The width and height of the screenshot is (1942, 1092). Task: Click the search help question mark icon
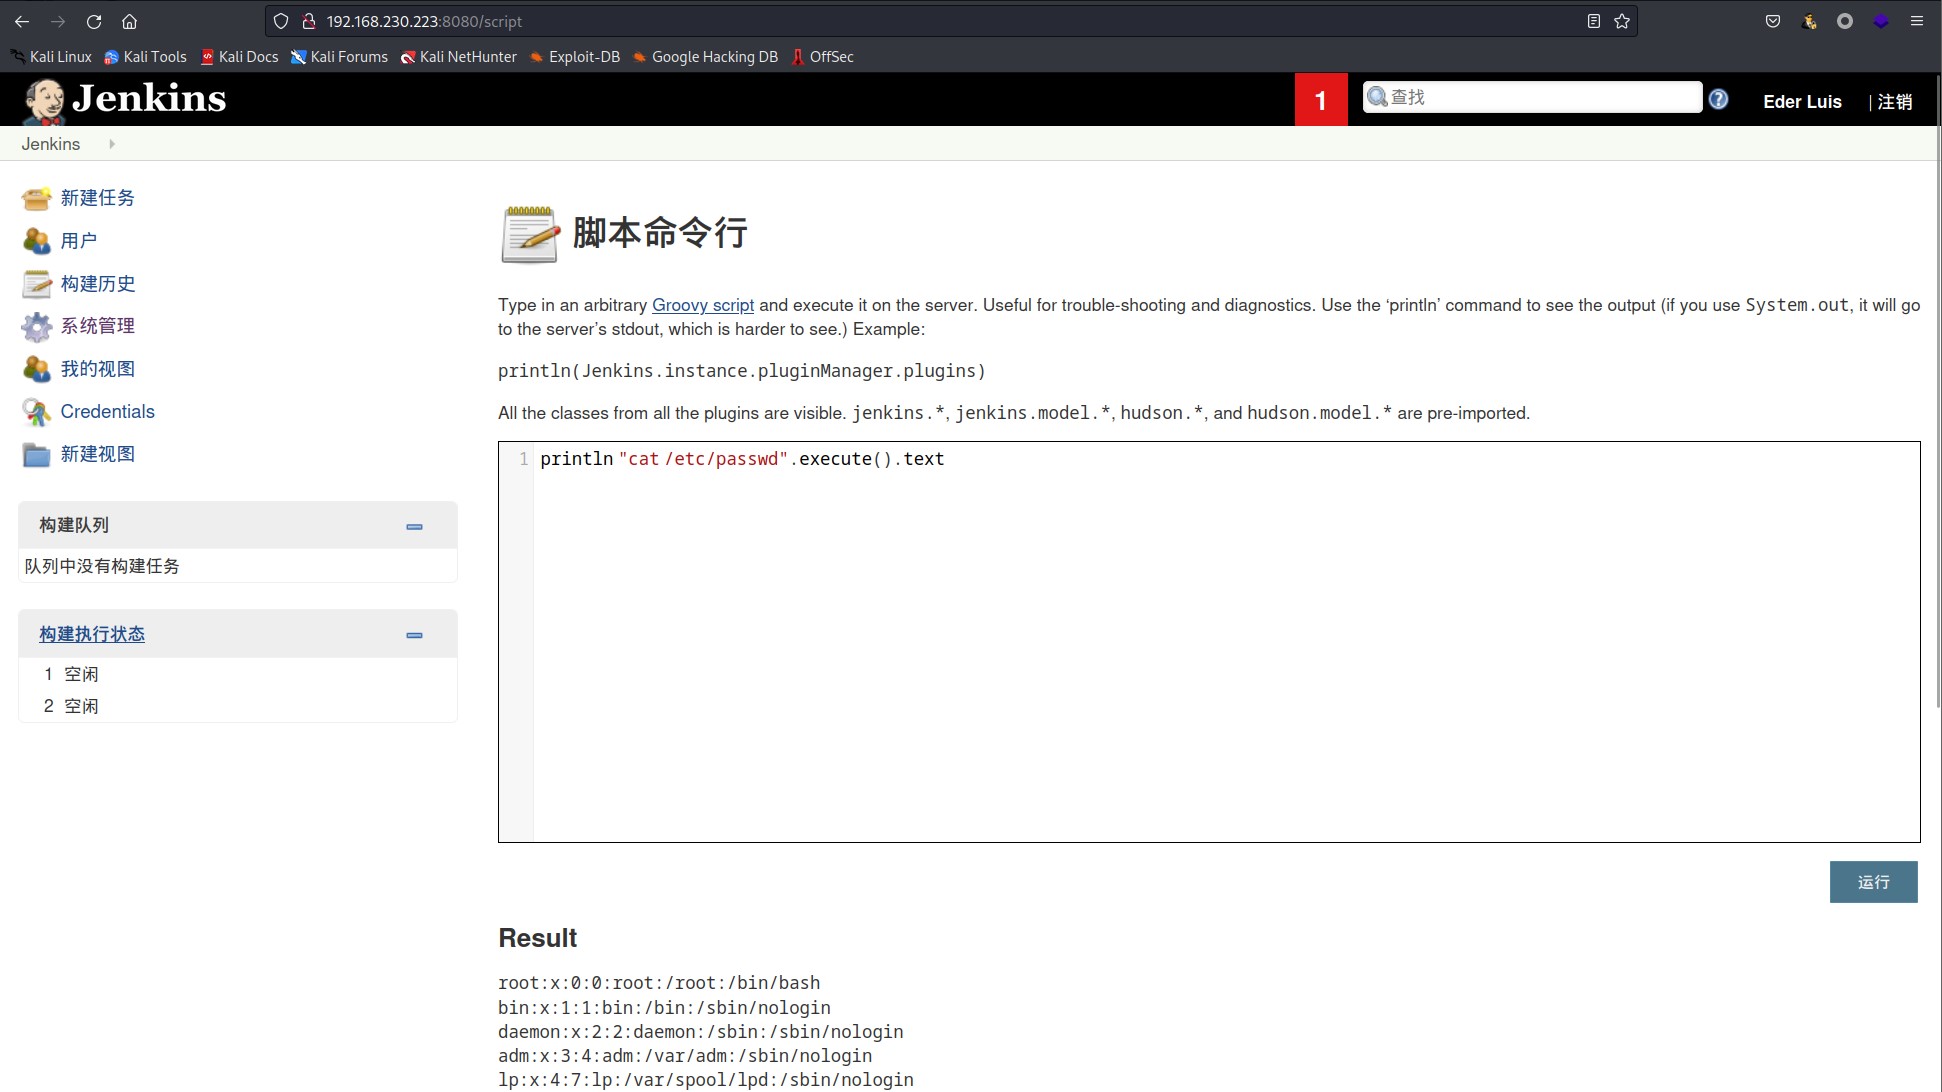click(1718, 99)
